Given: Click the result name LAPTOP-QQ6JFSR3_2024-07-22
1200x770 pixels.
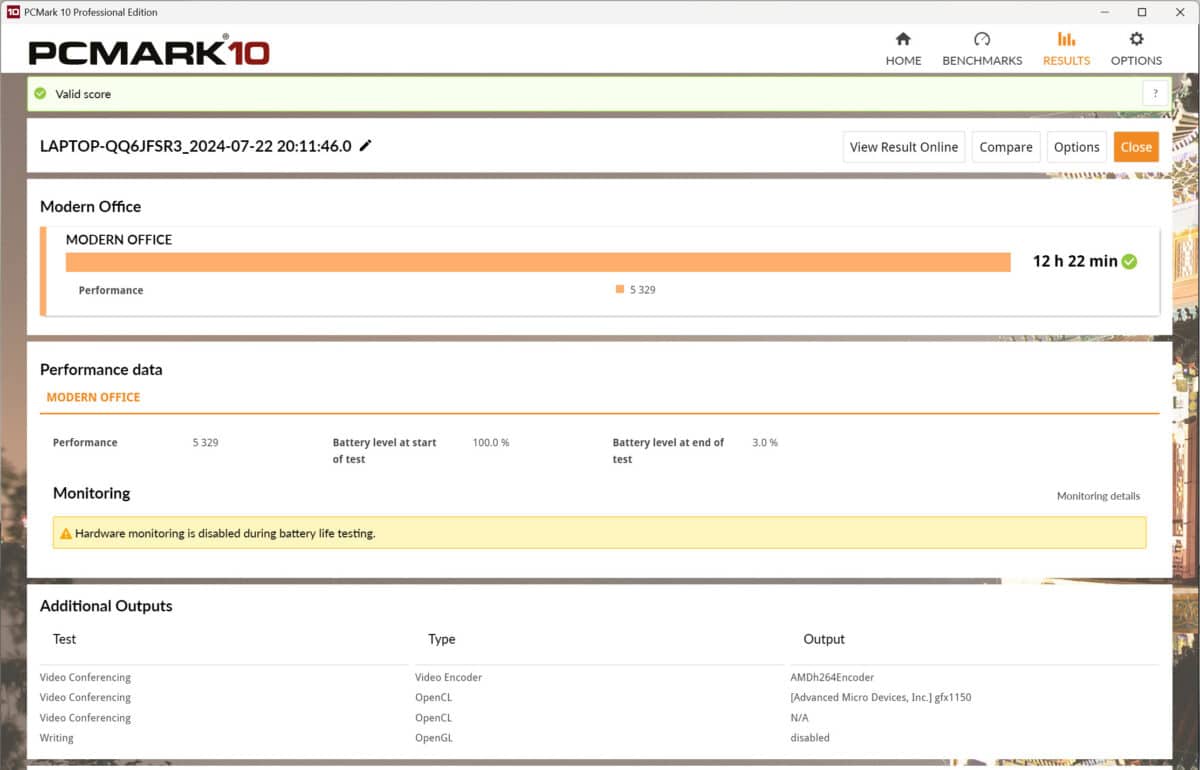Looking at the screenshot, I should pyautogui.click(x=195, y=146).
